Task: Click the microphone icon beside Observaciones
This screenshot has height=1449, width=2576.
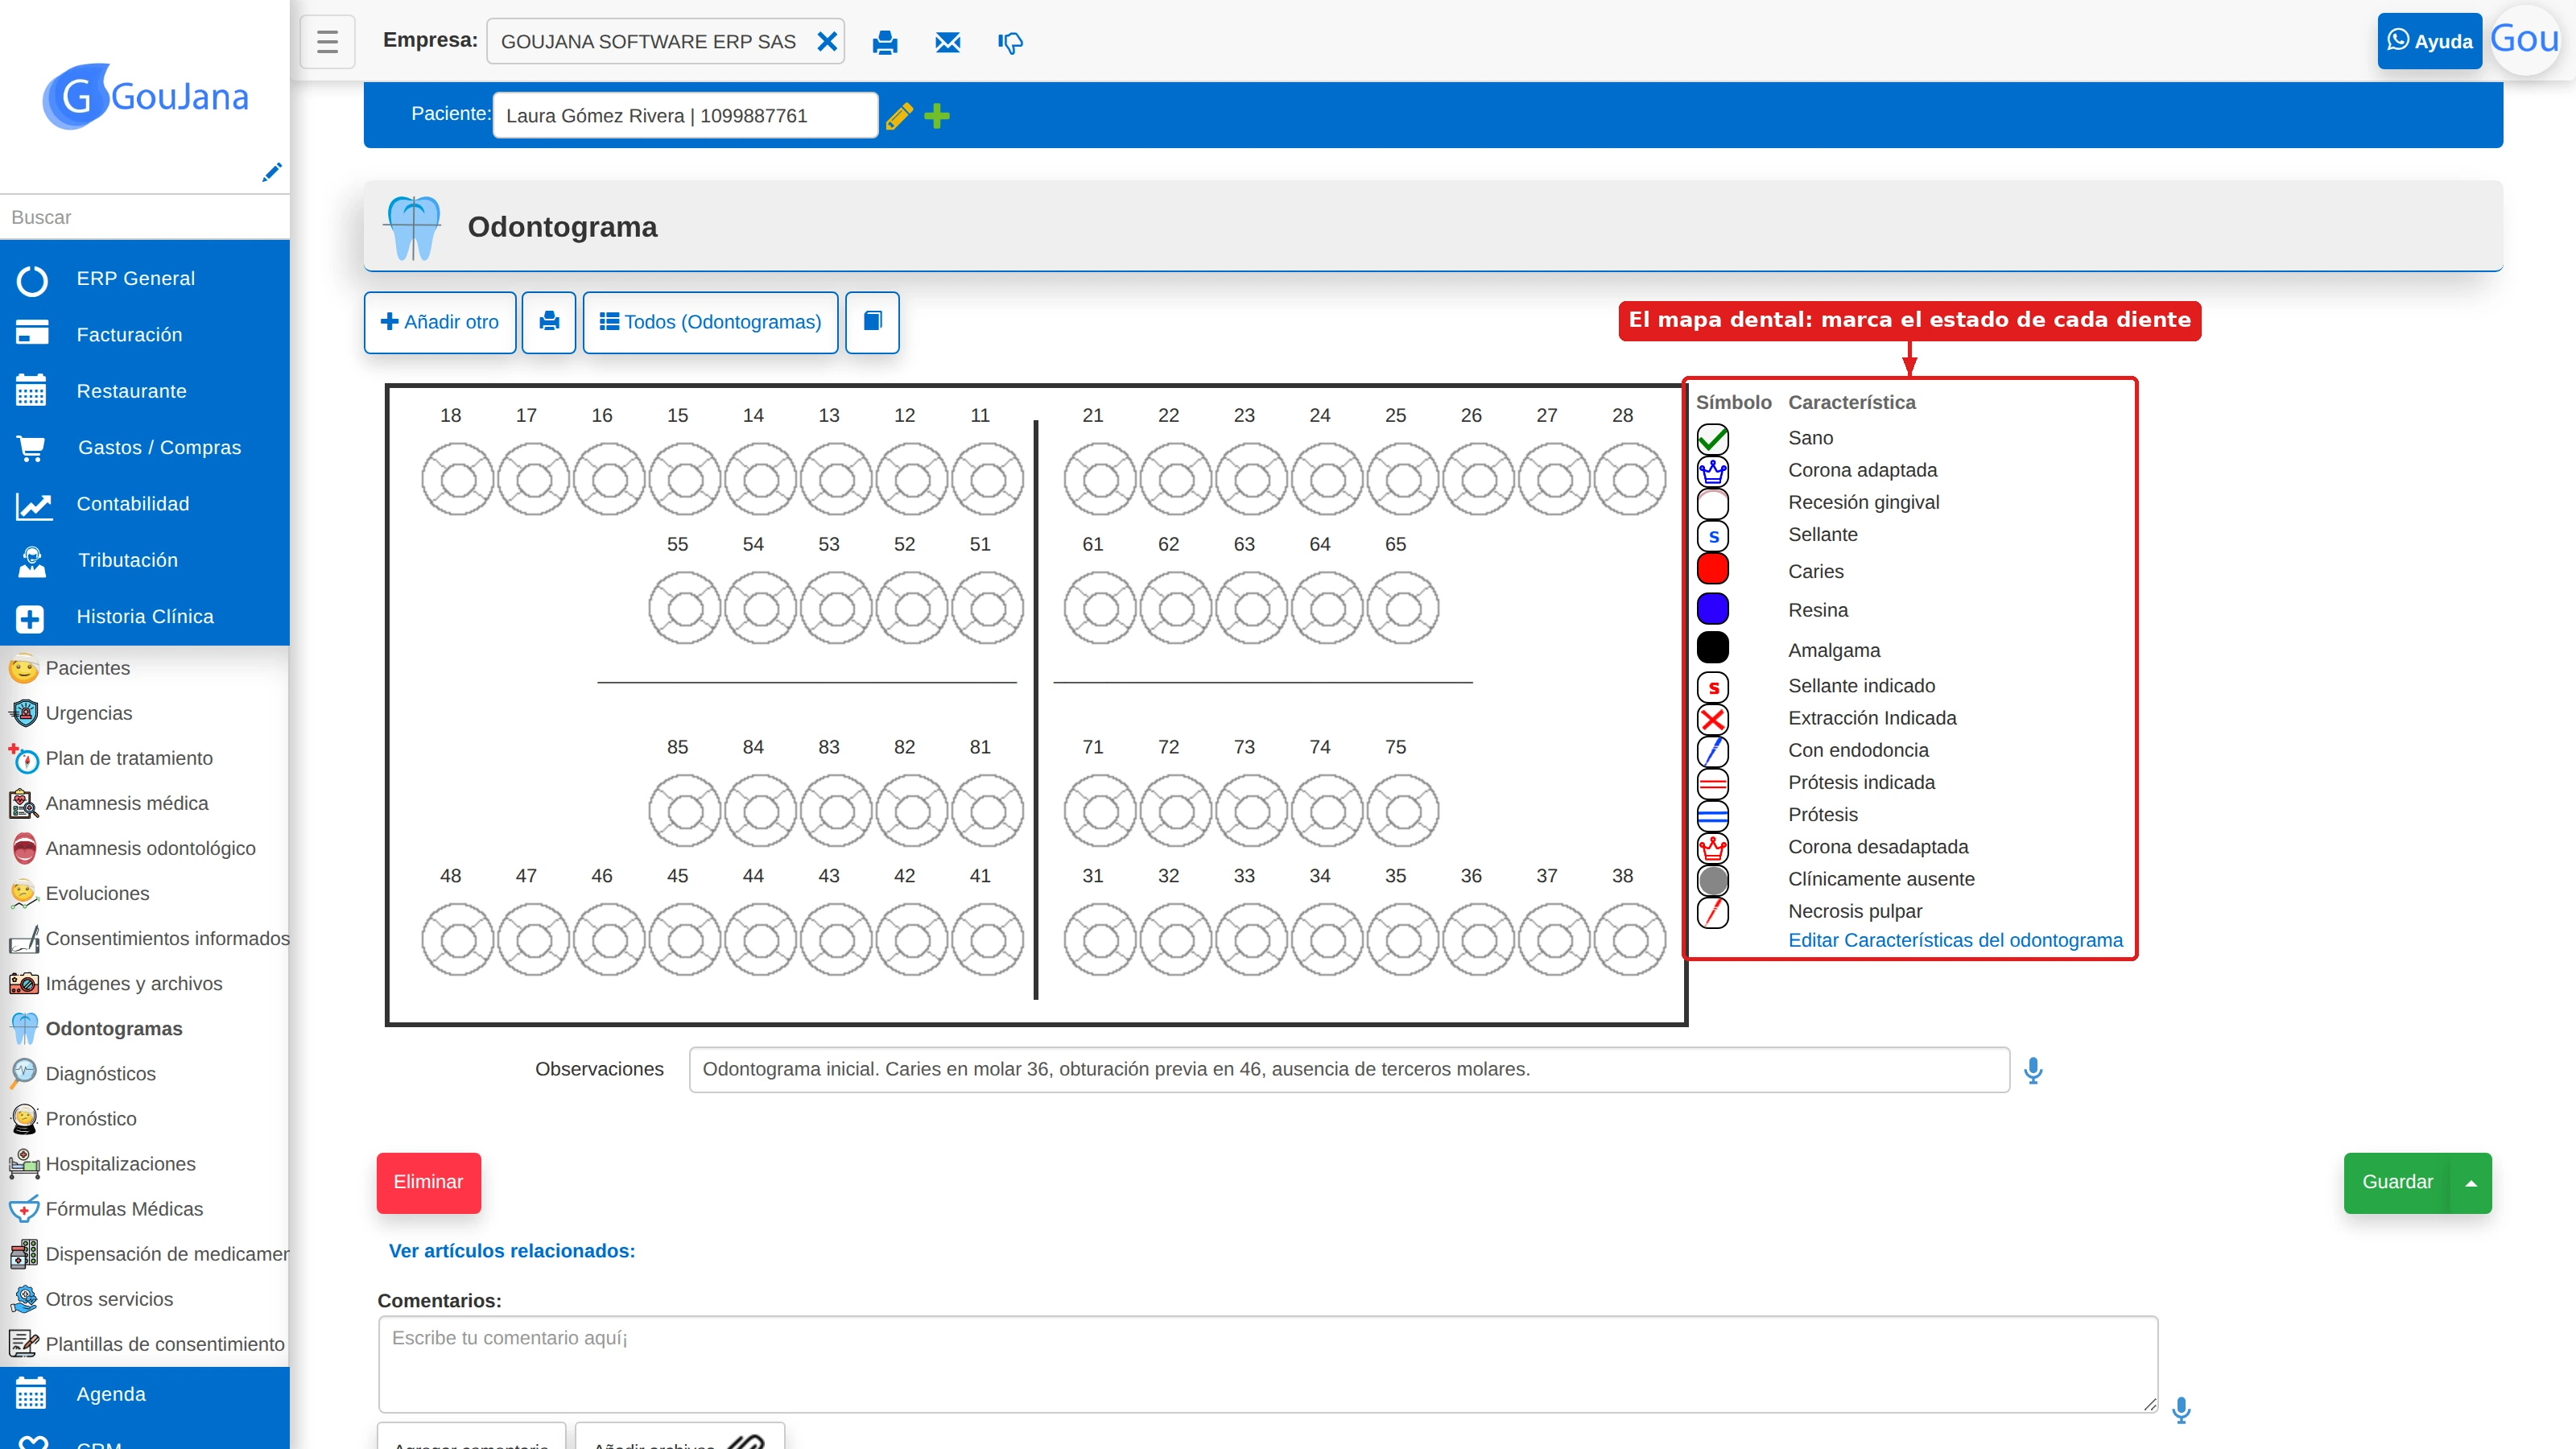Action: (2032, 1070)
